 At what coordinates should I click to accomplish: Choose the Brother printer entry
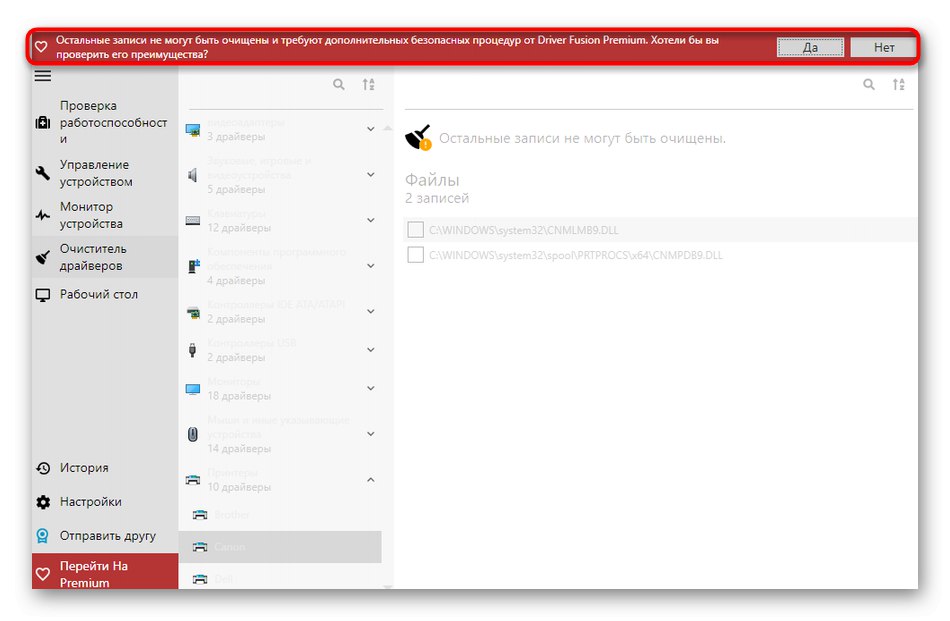point(280,515)
